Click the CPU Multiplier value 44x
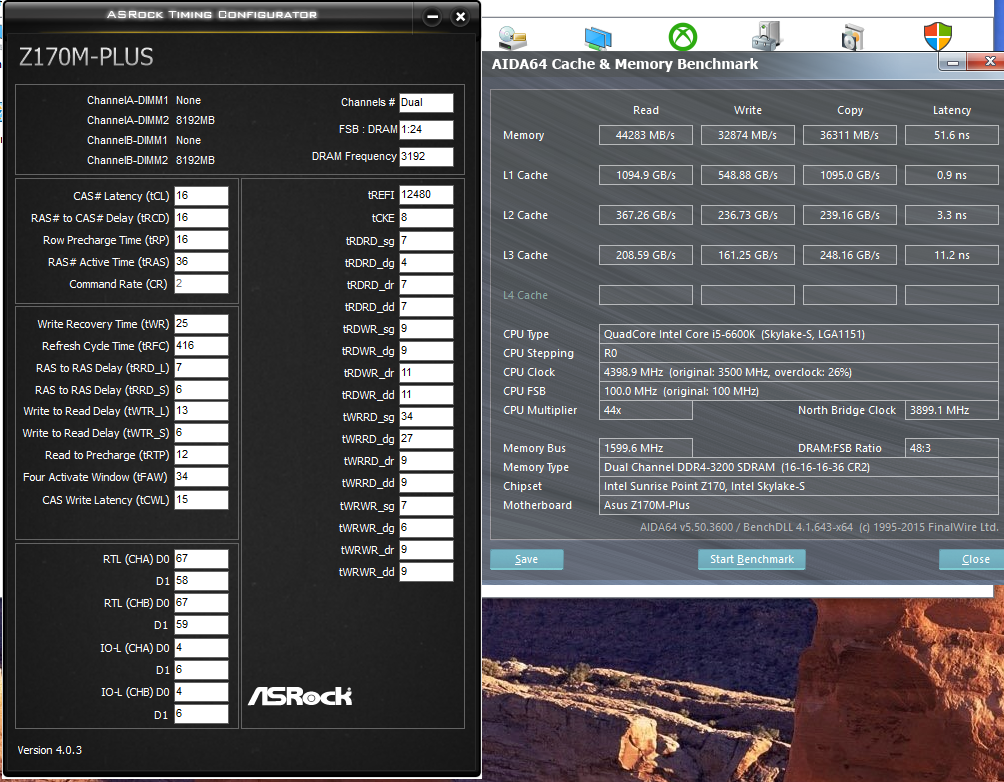The width and height of the screenshot is (1004, 782). coord(645,410)
